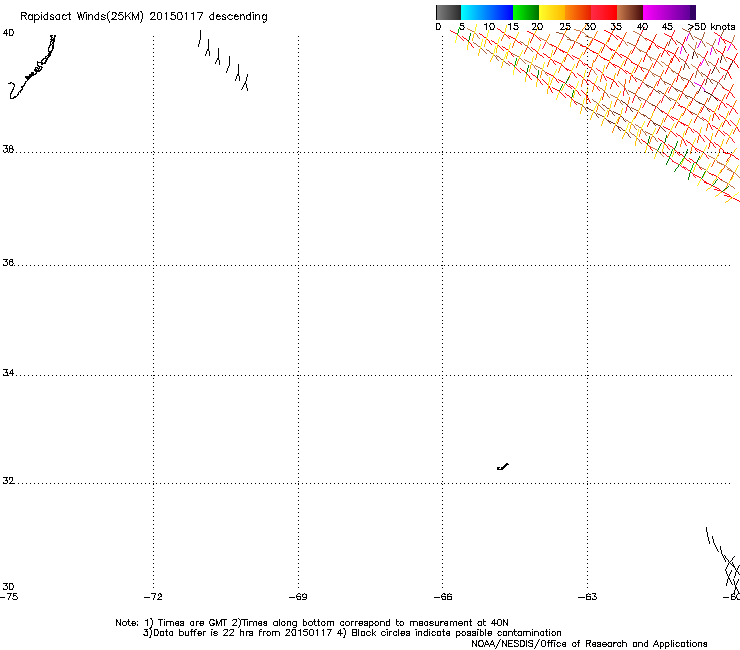This screenshot has width=740, height=650.
Task: Click the latitude label 40
Action: tap(8, 33)
